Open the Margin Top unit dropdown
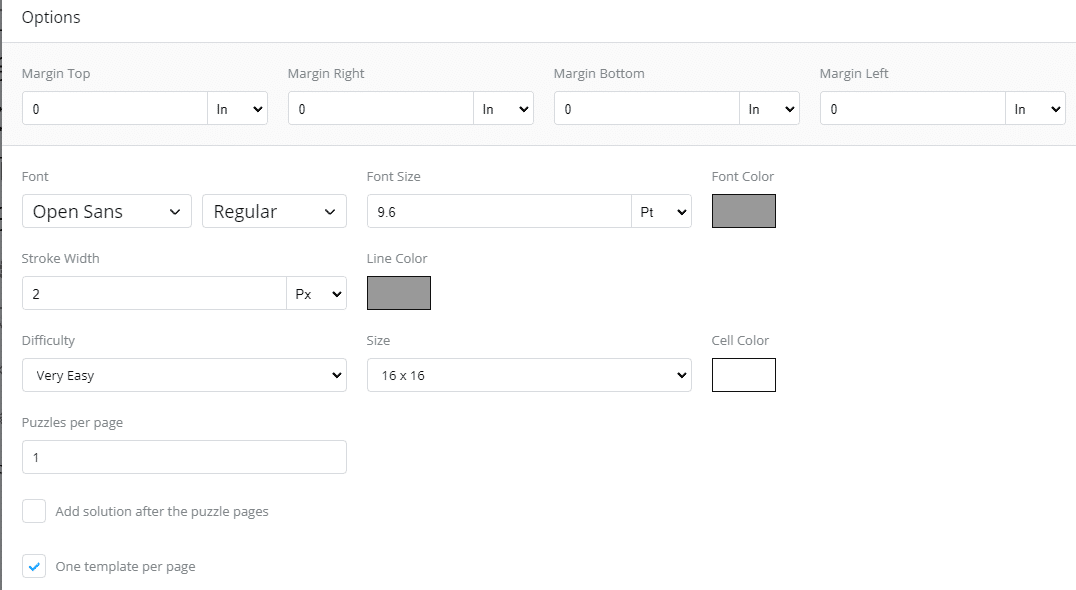 [237, 108]
